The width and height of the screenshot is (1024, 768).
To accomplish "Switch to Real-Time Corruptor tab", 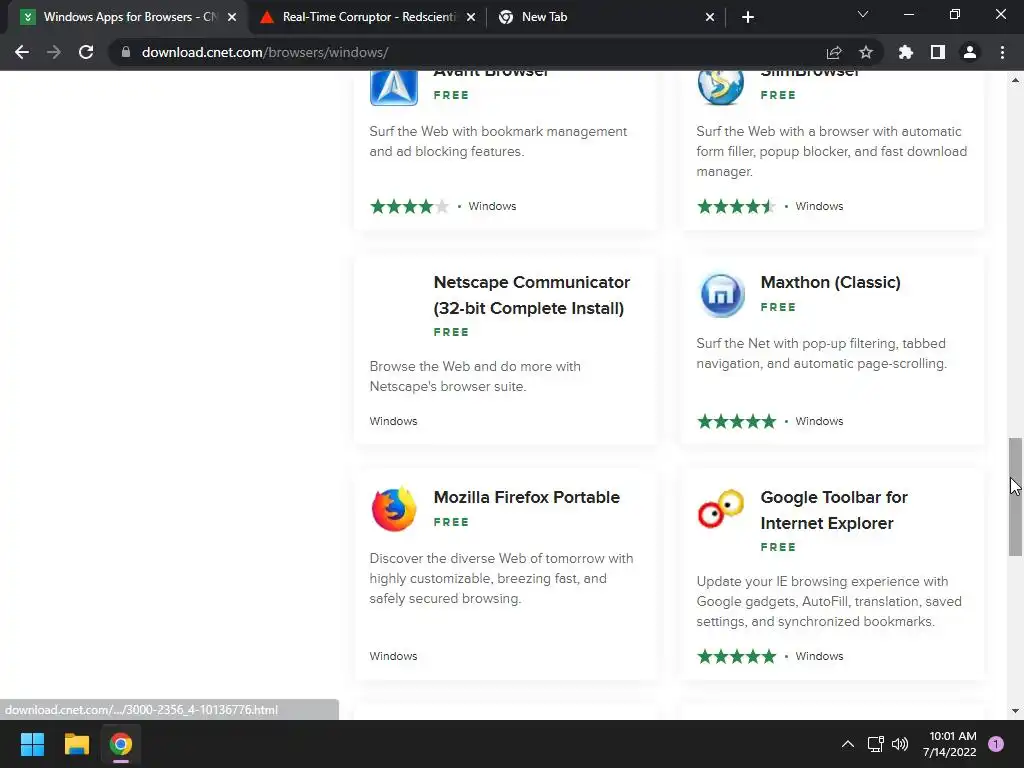I will tap(366, 17).
